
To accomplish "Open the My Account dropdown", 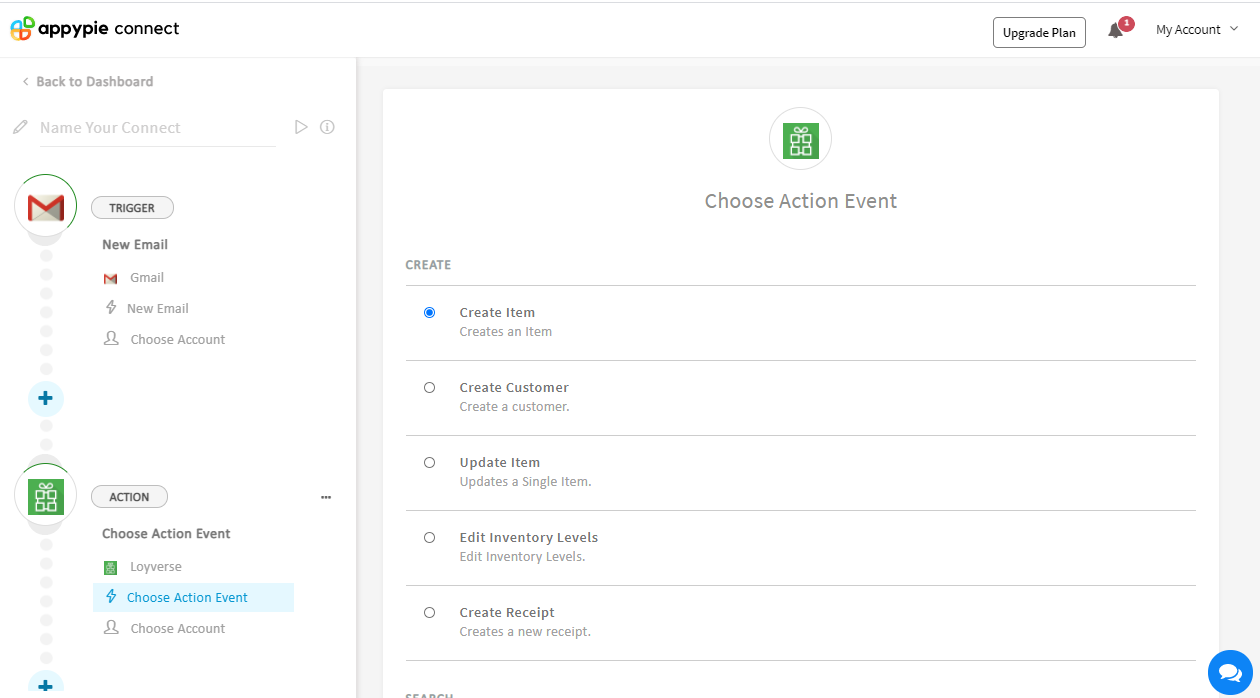I will pyautogui.click(x=1196, y=30).
